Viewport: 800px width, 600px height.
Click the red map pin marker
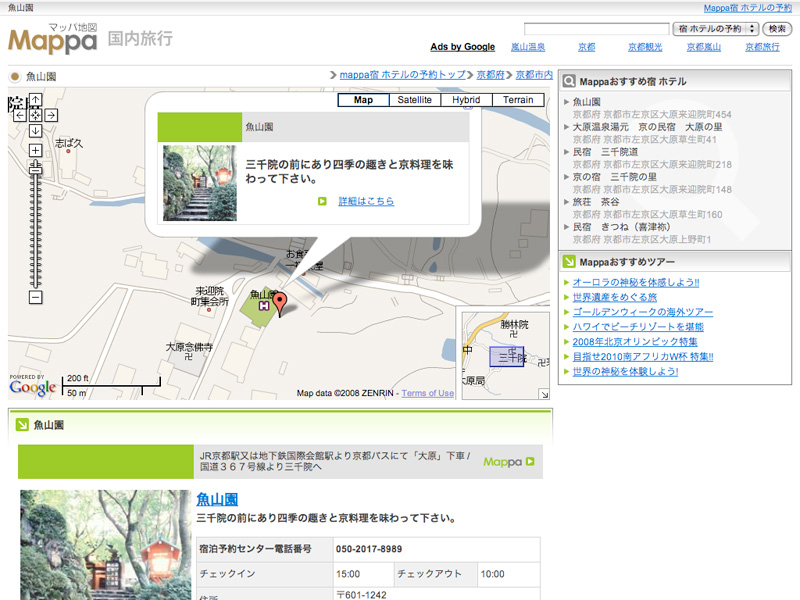(280, 305)
